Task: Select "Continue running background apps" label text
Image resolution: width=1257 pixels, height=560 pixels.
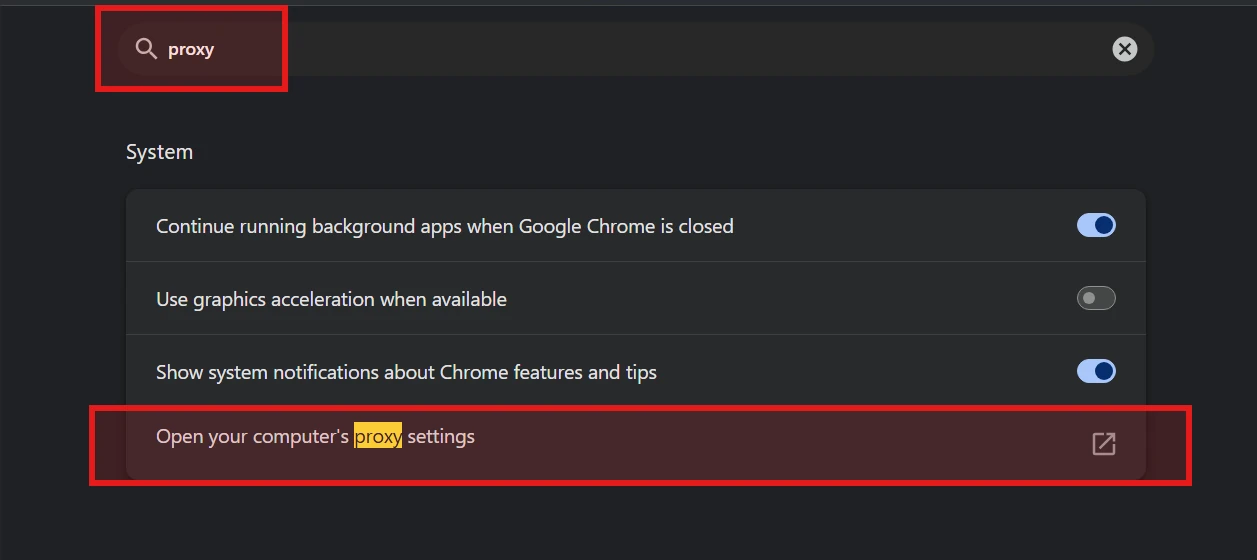Action: pos(308,227)
